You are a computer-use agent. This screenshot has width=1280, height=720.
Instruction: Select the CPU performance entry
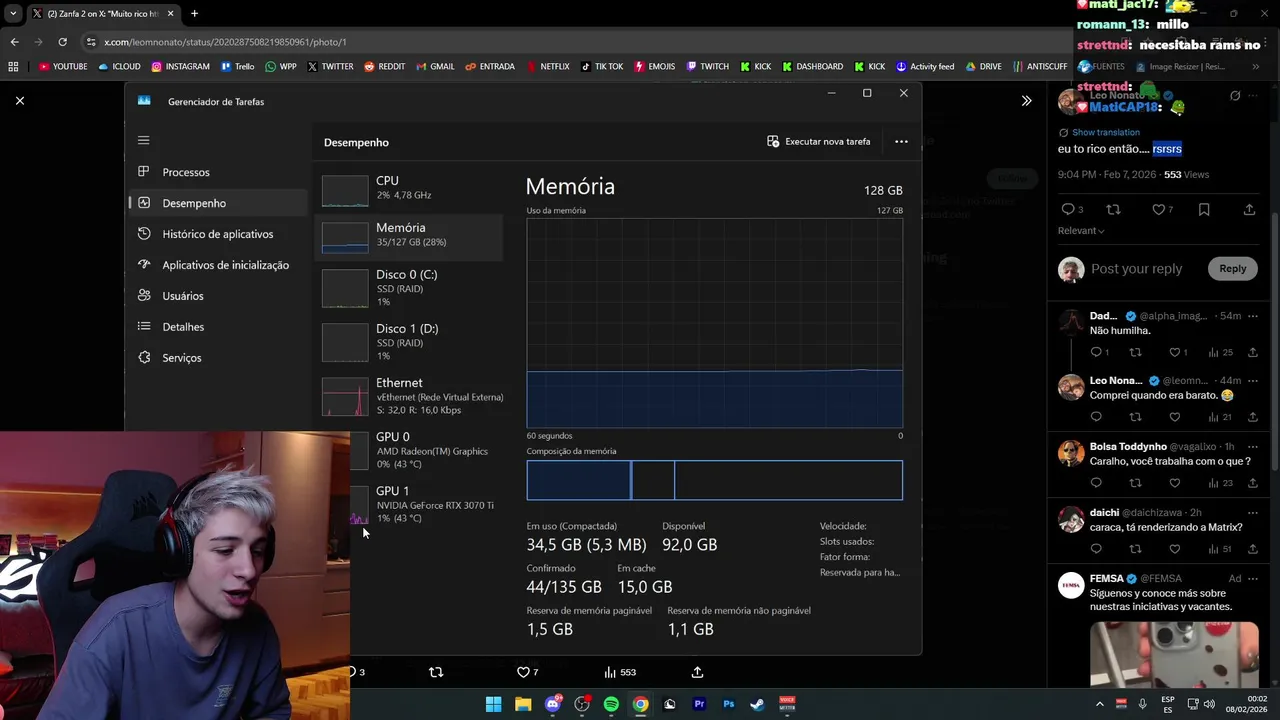[410, 188]
